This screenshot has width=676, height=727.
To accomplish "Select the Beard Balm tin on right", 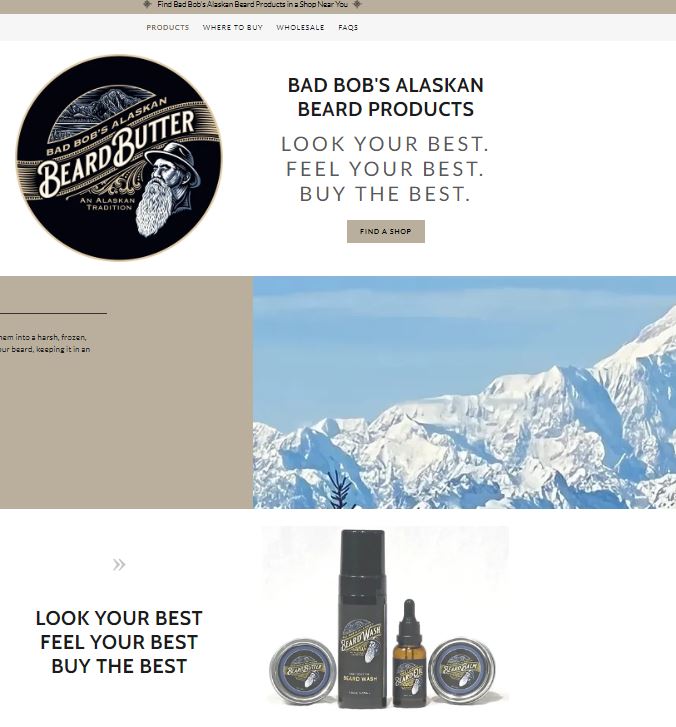I will (x=461, y=670).
